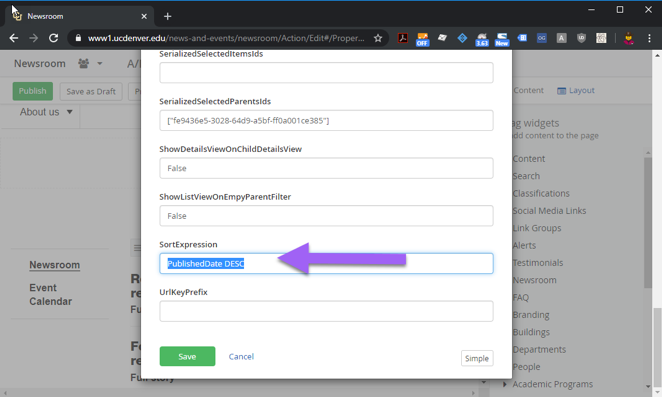Click the extension icon labeled OFF
Image resolution: width=662 pixels, height=397 pixels.
(422, 39)
